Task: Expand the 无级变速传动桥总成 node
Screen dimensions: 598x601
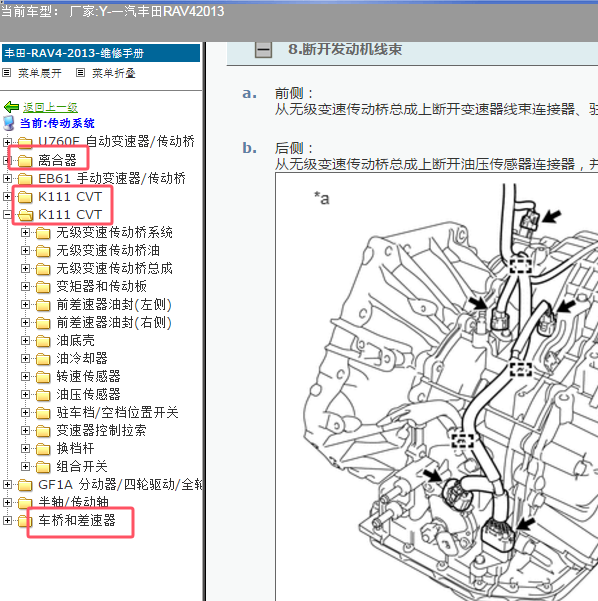Action: pyautogui.click(x=25, y=268)
